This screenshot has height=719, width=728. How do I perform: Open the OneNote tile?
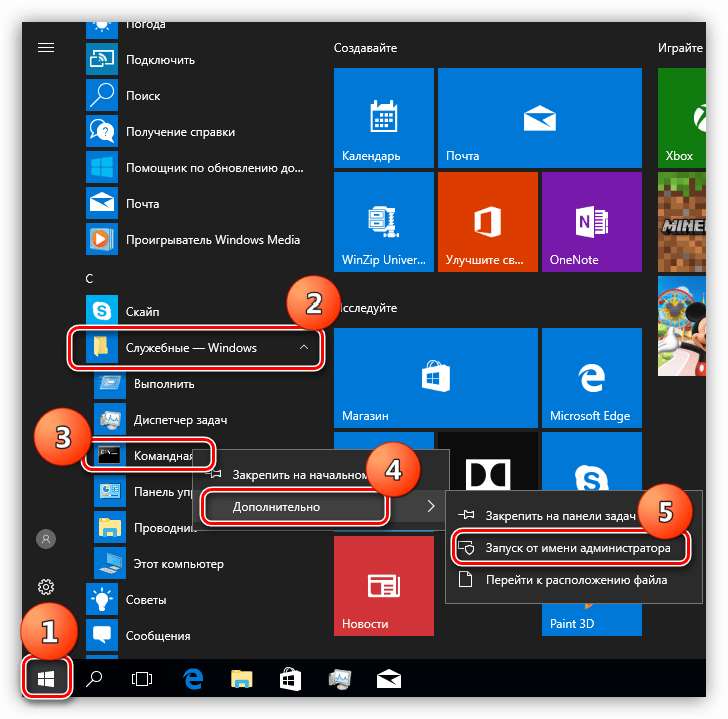pos(592,222)
